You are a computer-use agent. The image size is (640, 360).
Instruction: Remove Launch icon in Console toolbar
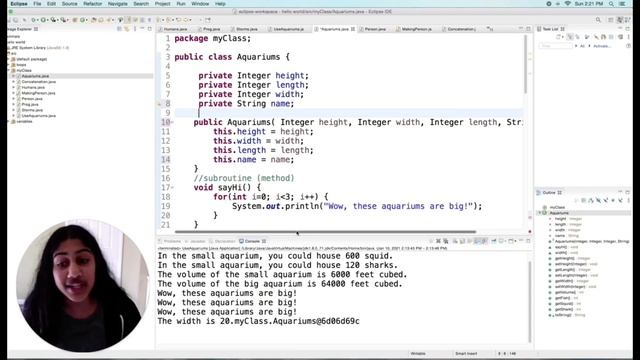[x=438, y=241]
